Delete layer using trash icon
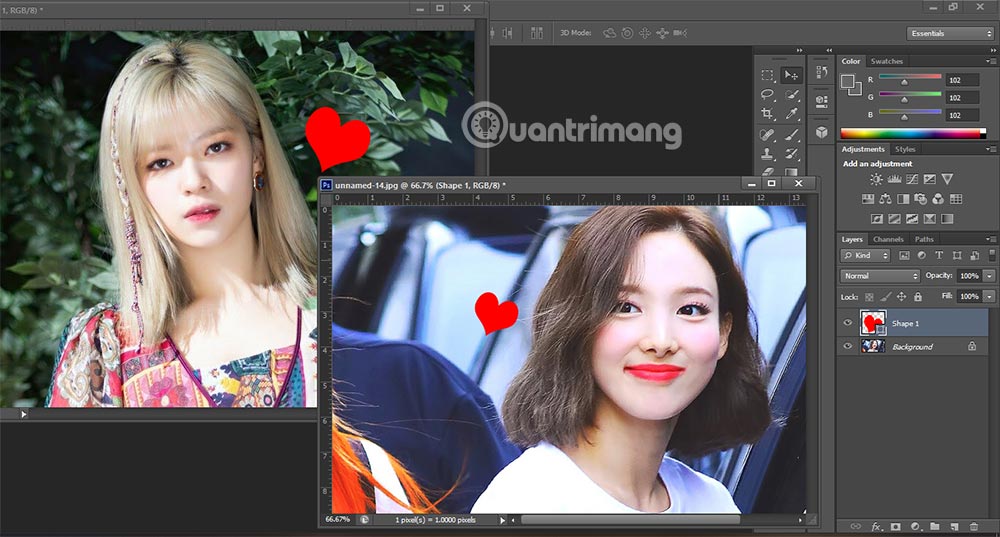The width and height of the screenshot is (1000, 537). point(973,526)
